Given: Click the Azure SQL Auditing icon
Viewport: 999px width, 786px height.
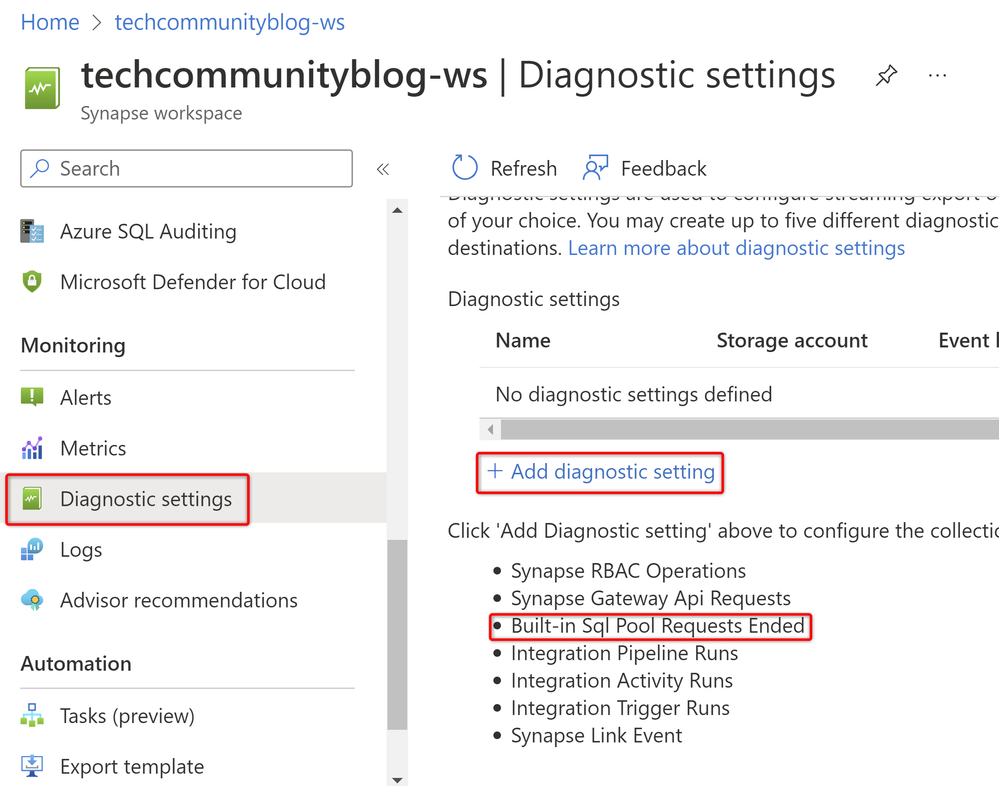Looking at the screenshot, I should tap(32, 231).
